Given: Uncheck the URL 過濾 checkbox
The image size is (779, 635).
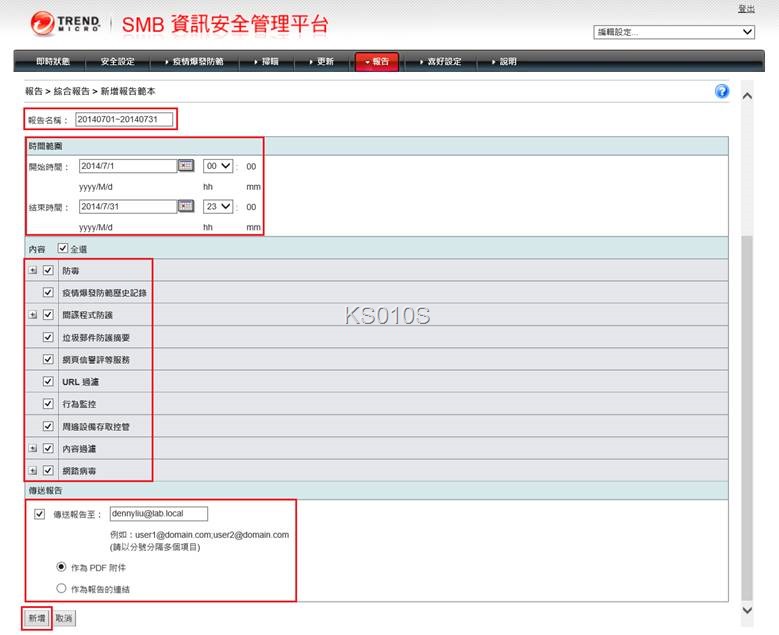Looking at the screenshot, I should tap(48, 381).
